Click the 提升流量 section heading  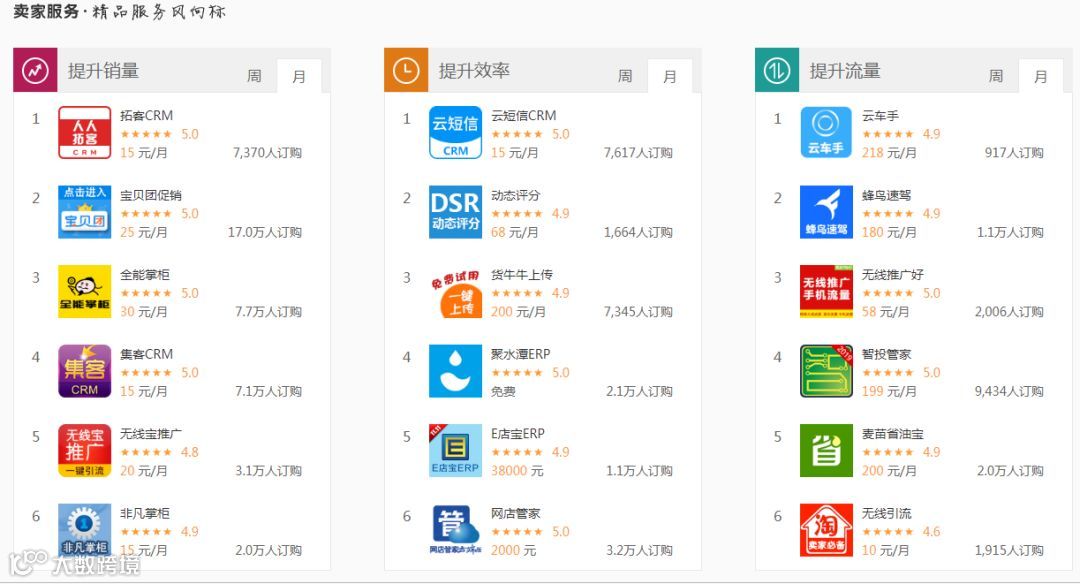pos(845,71)
